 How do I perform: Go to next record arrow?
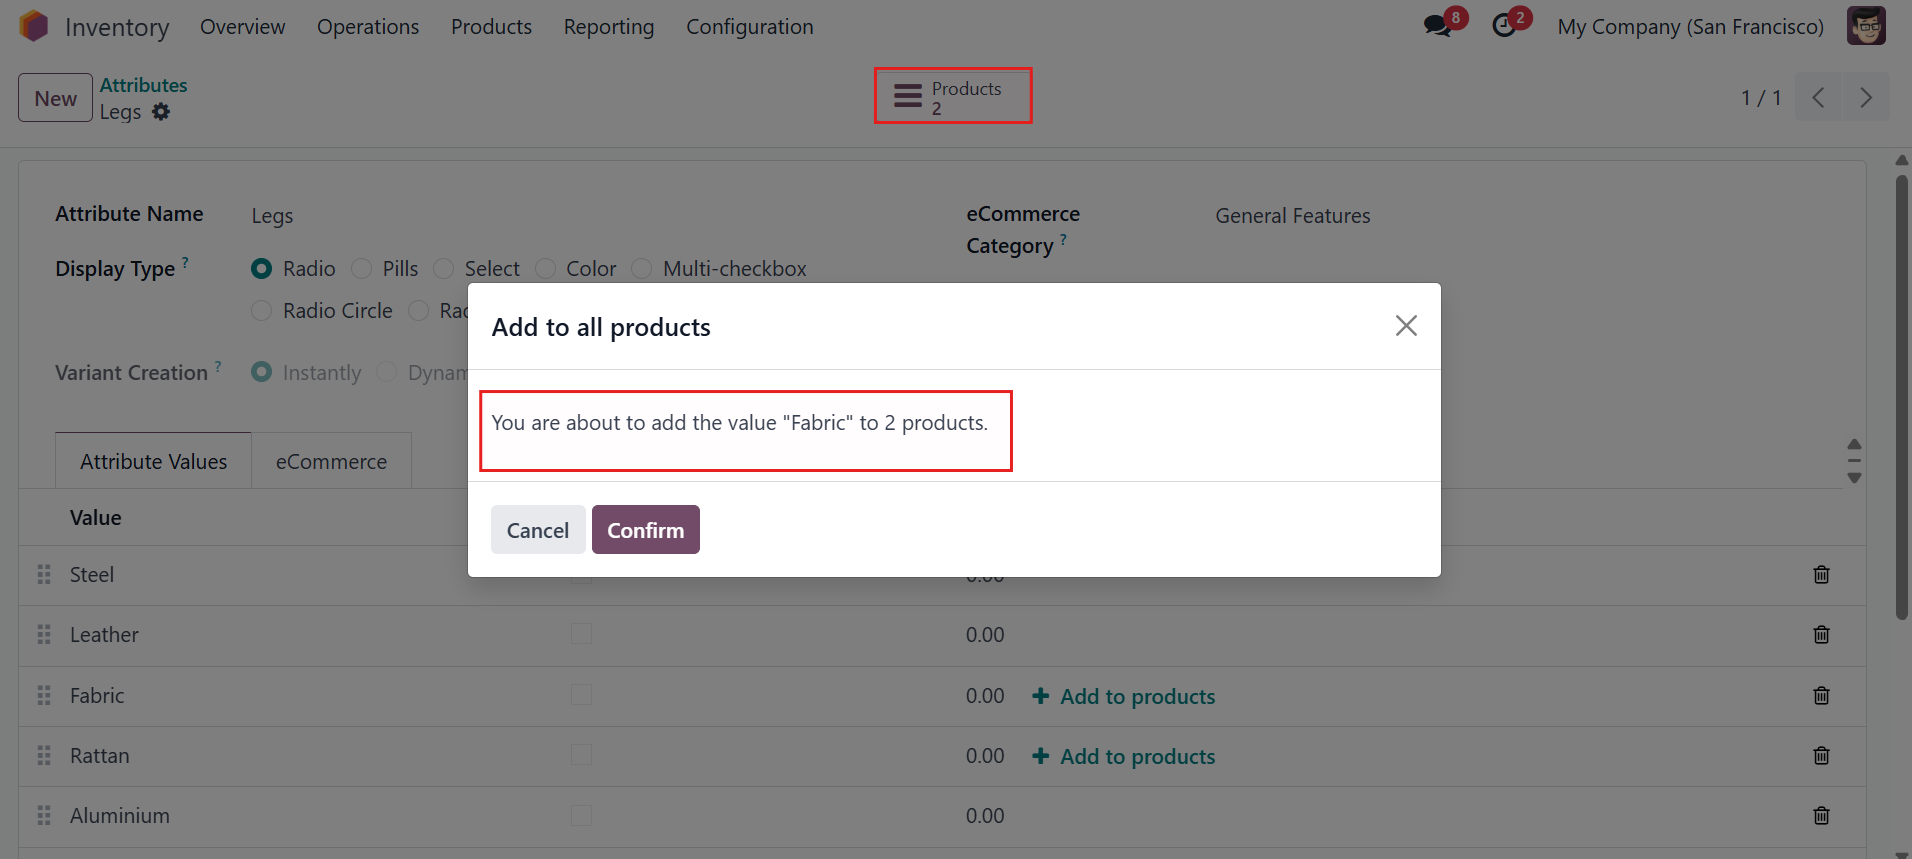[x=1865, y=97]
